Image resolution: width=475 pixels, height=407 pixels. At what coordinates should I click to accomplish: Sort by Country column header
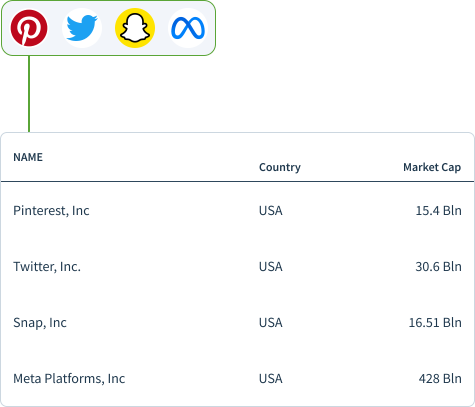[280, 167]
